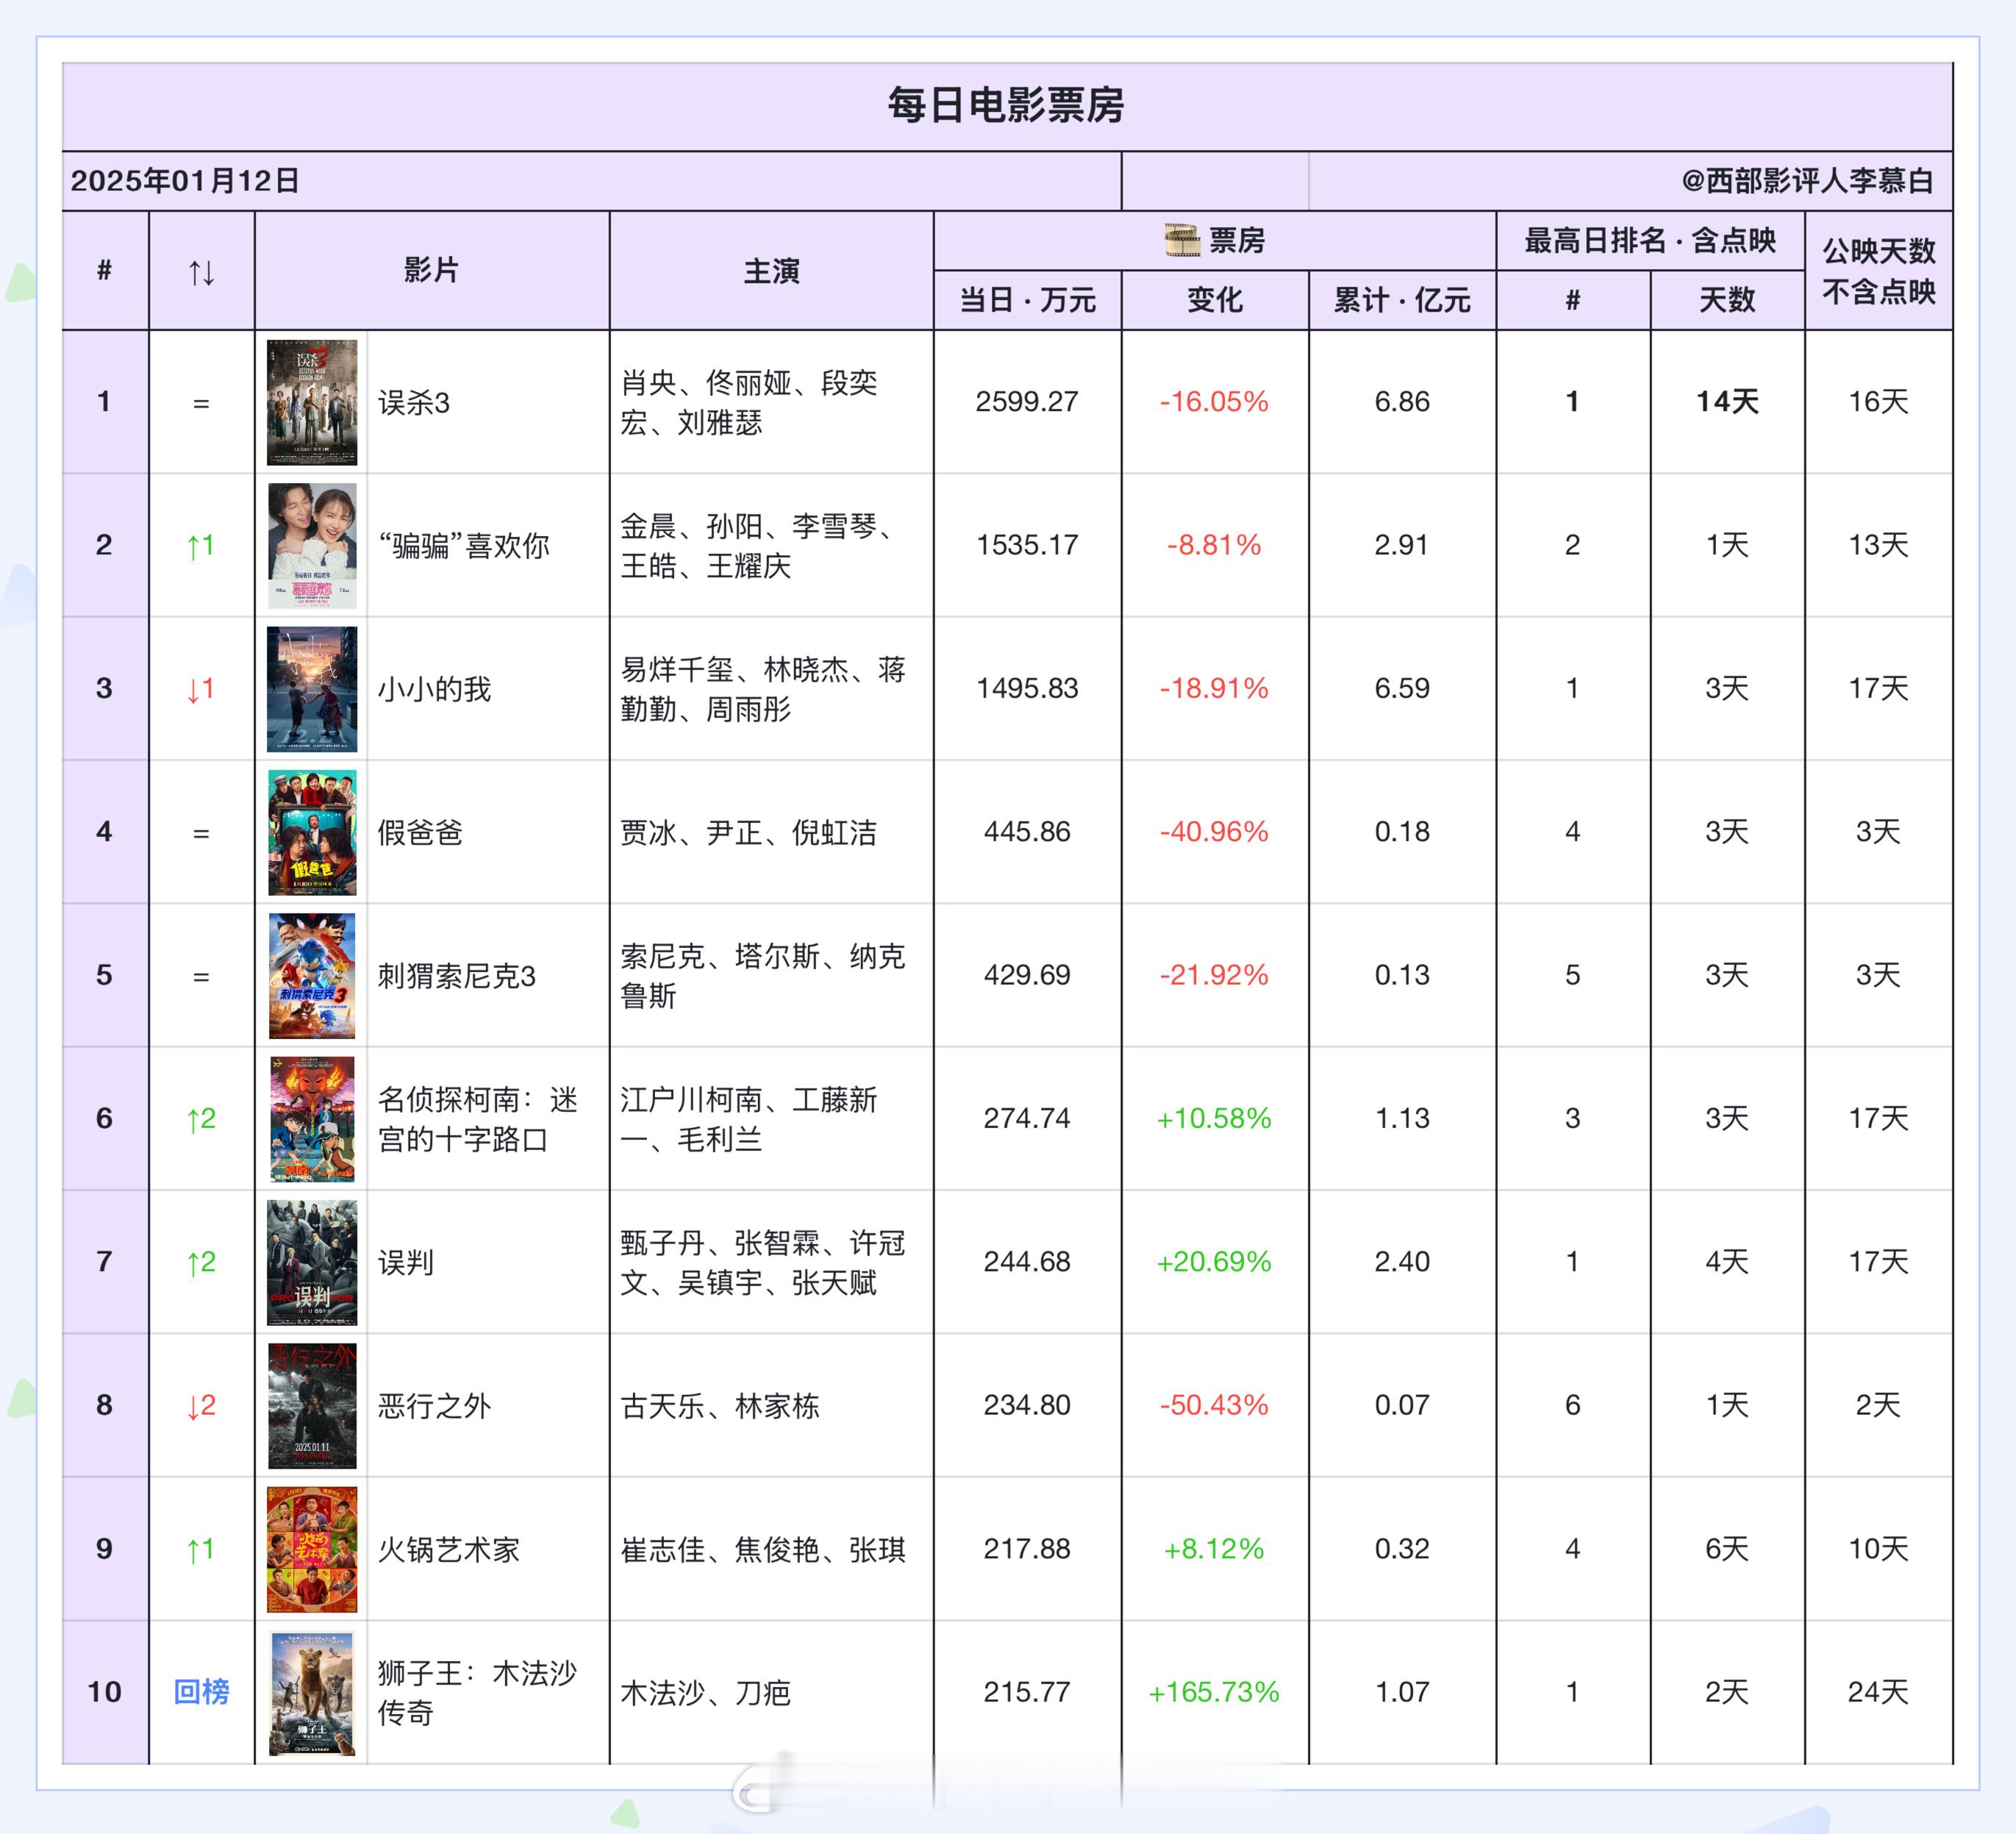Click the green ↑1 indicator for "骗骗"喜欢你
Screen dimensions: 2016x1834
click(x=201, y=546)
